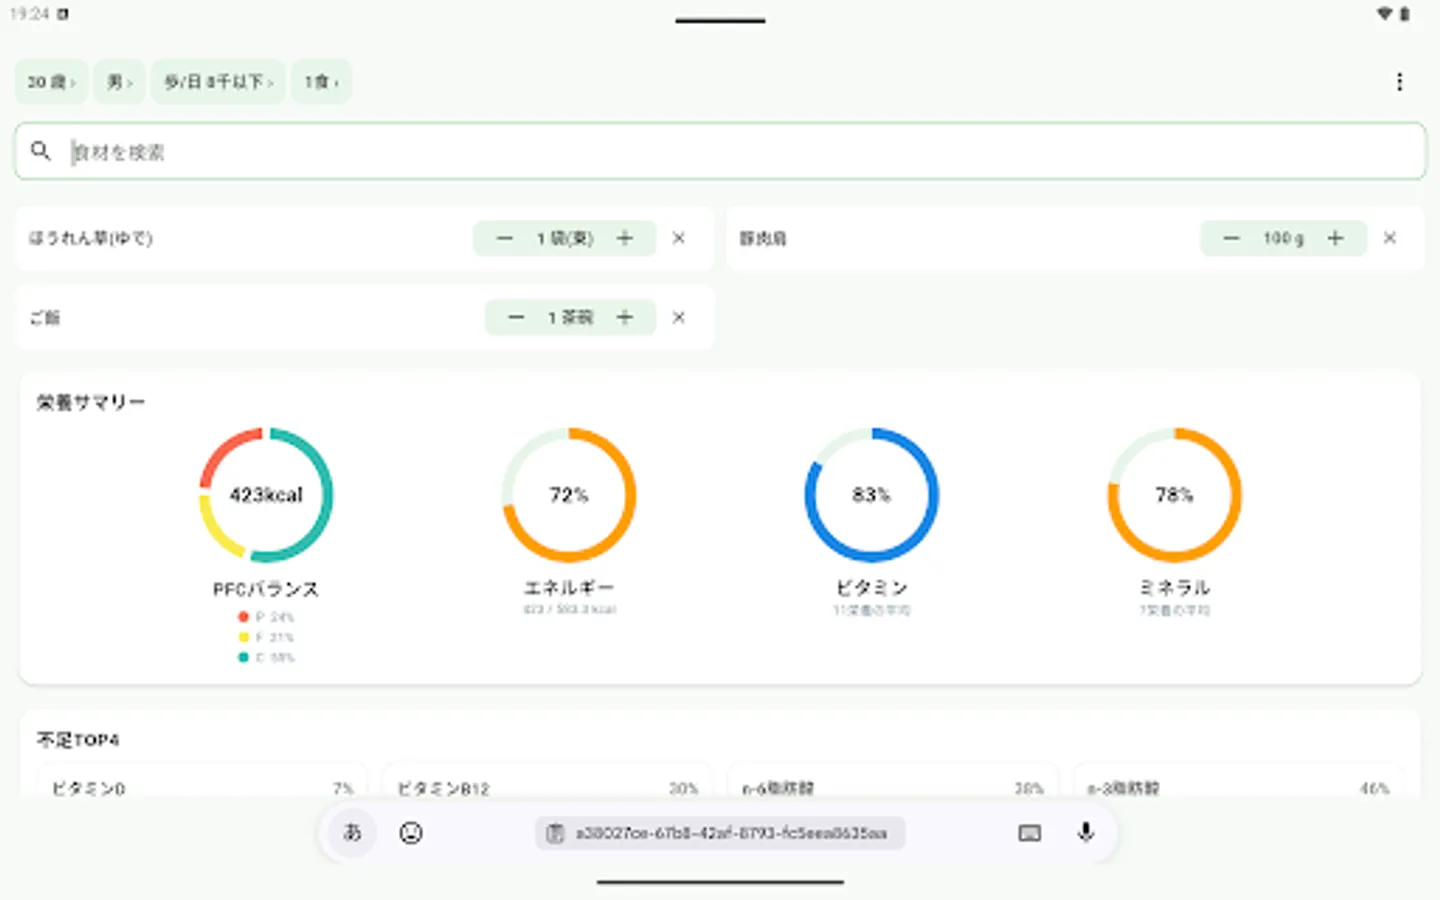Viewport: 1440px width, 900px height.
Task: Open the overflow menu in the top-right corner
Action: (1399, 82)
